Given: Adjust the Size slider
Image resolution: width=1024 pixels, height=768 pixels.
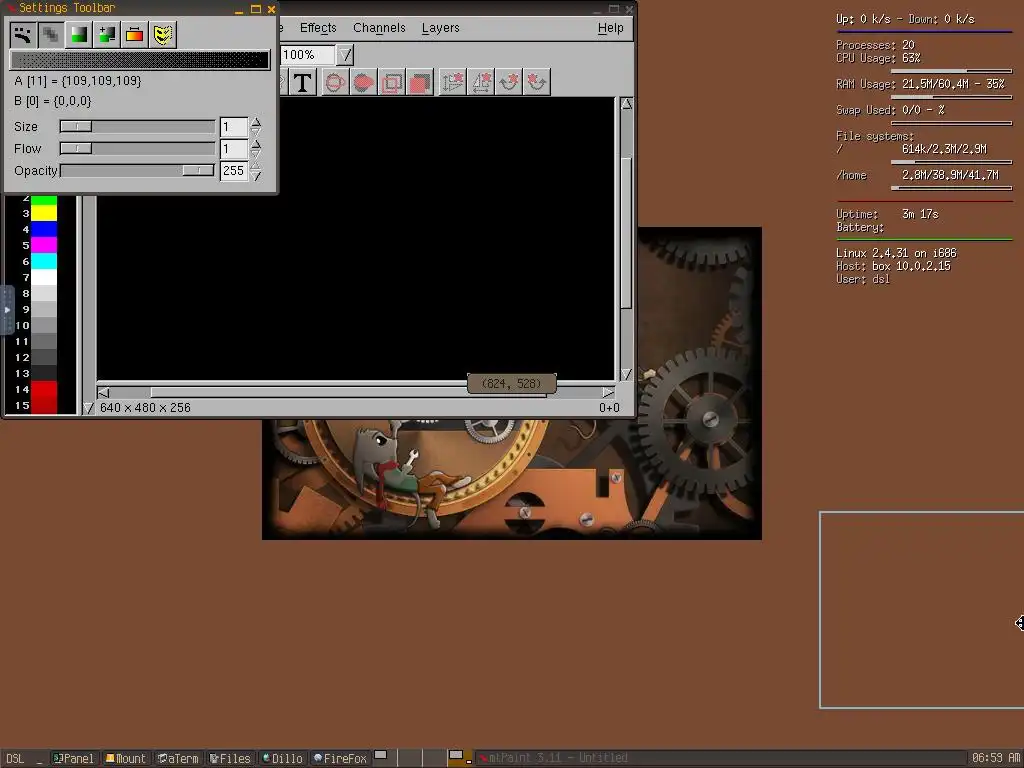Looking at the screenshot, I should (137, 127).
